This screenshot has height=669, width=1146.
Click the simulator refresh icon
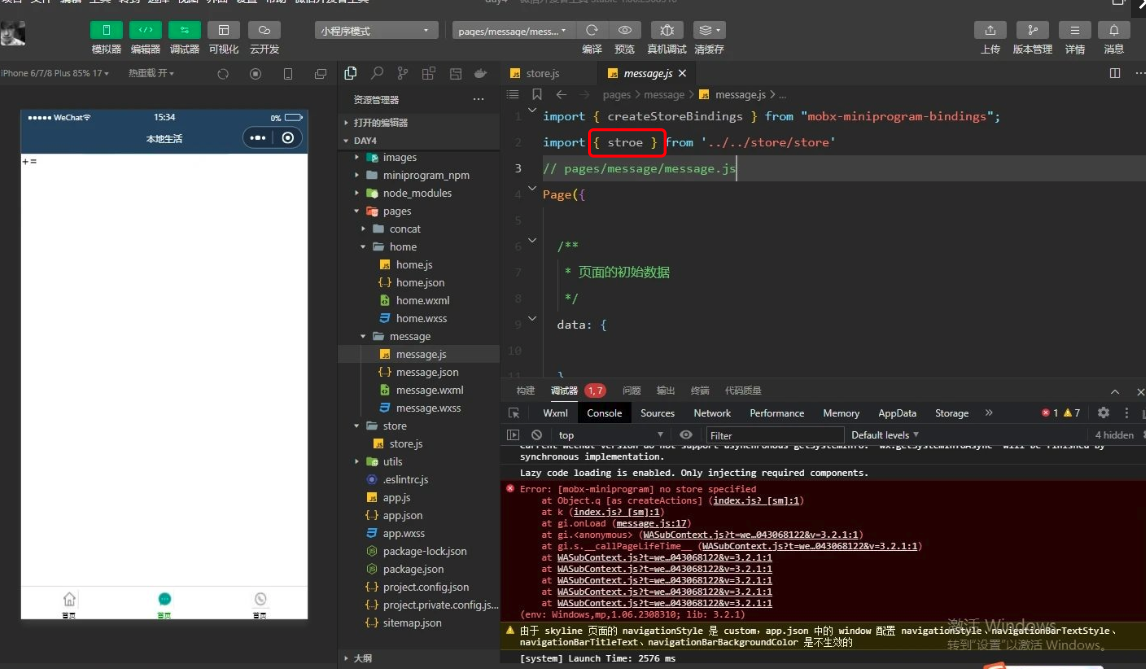(223, 74)
